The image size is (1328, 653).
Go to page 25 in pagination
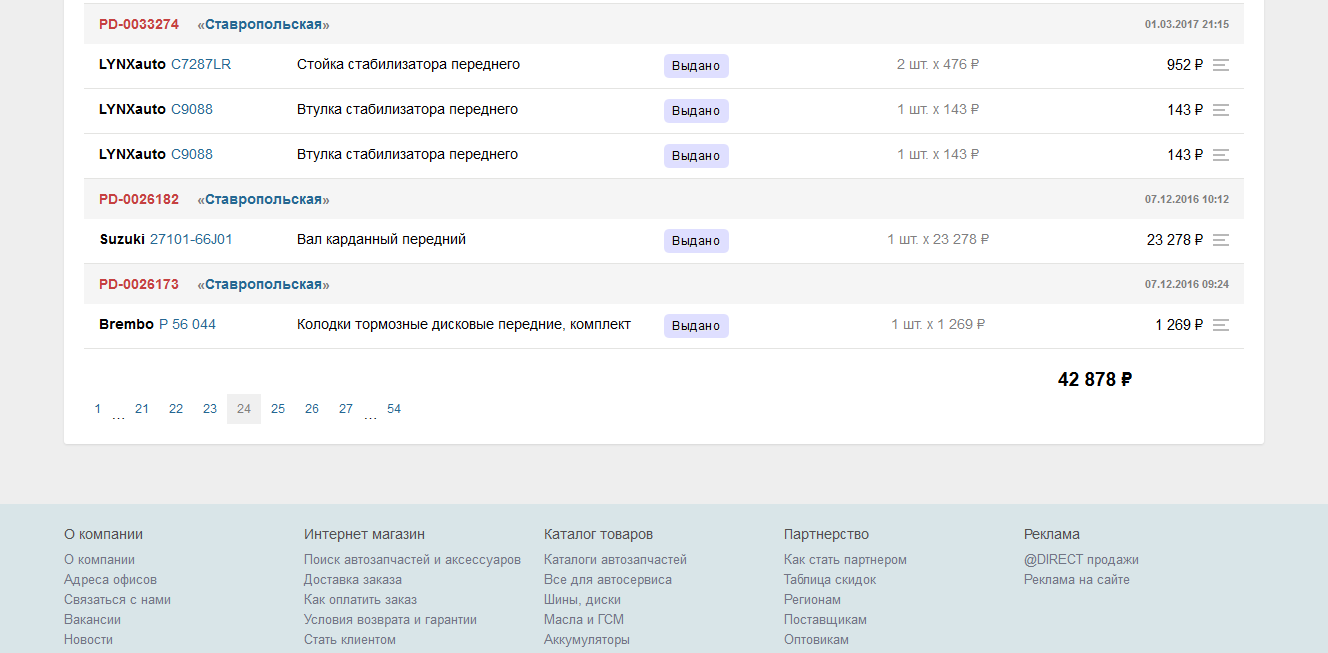click(x=278, y=409)
